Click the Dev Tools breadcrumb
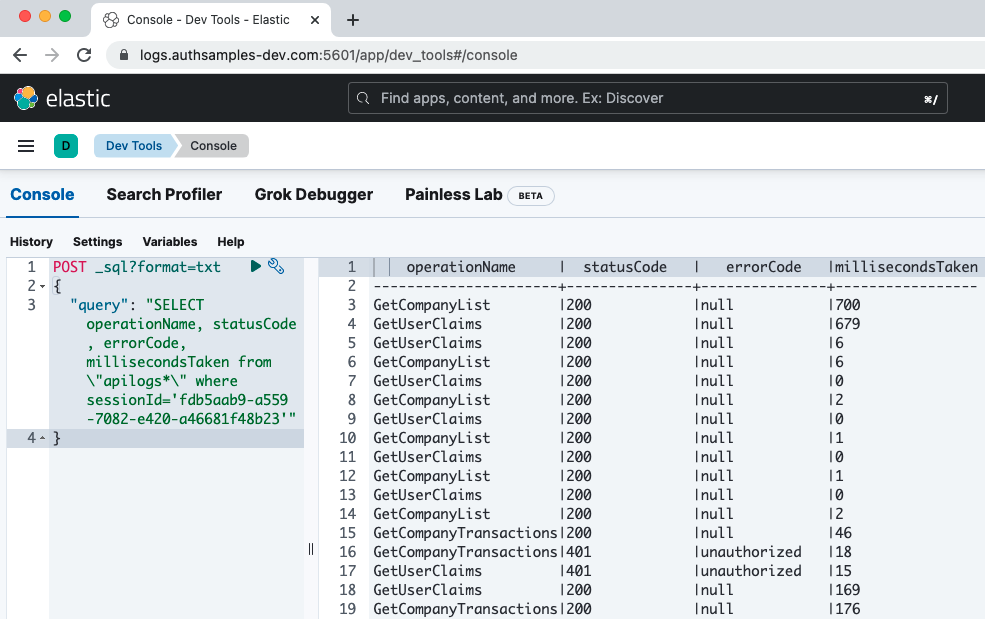 coord(134,146)
